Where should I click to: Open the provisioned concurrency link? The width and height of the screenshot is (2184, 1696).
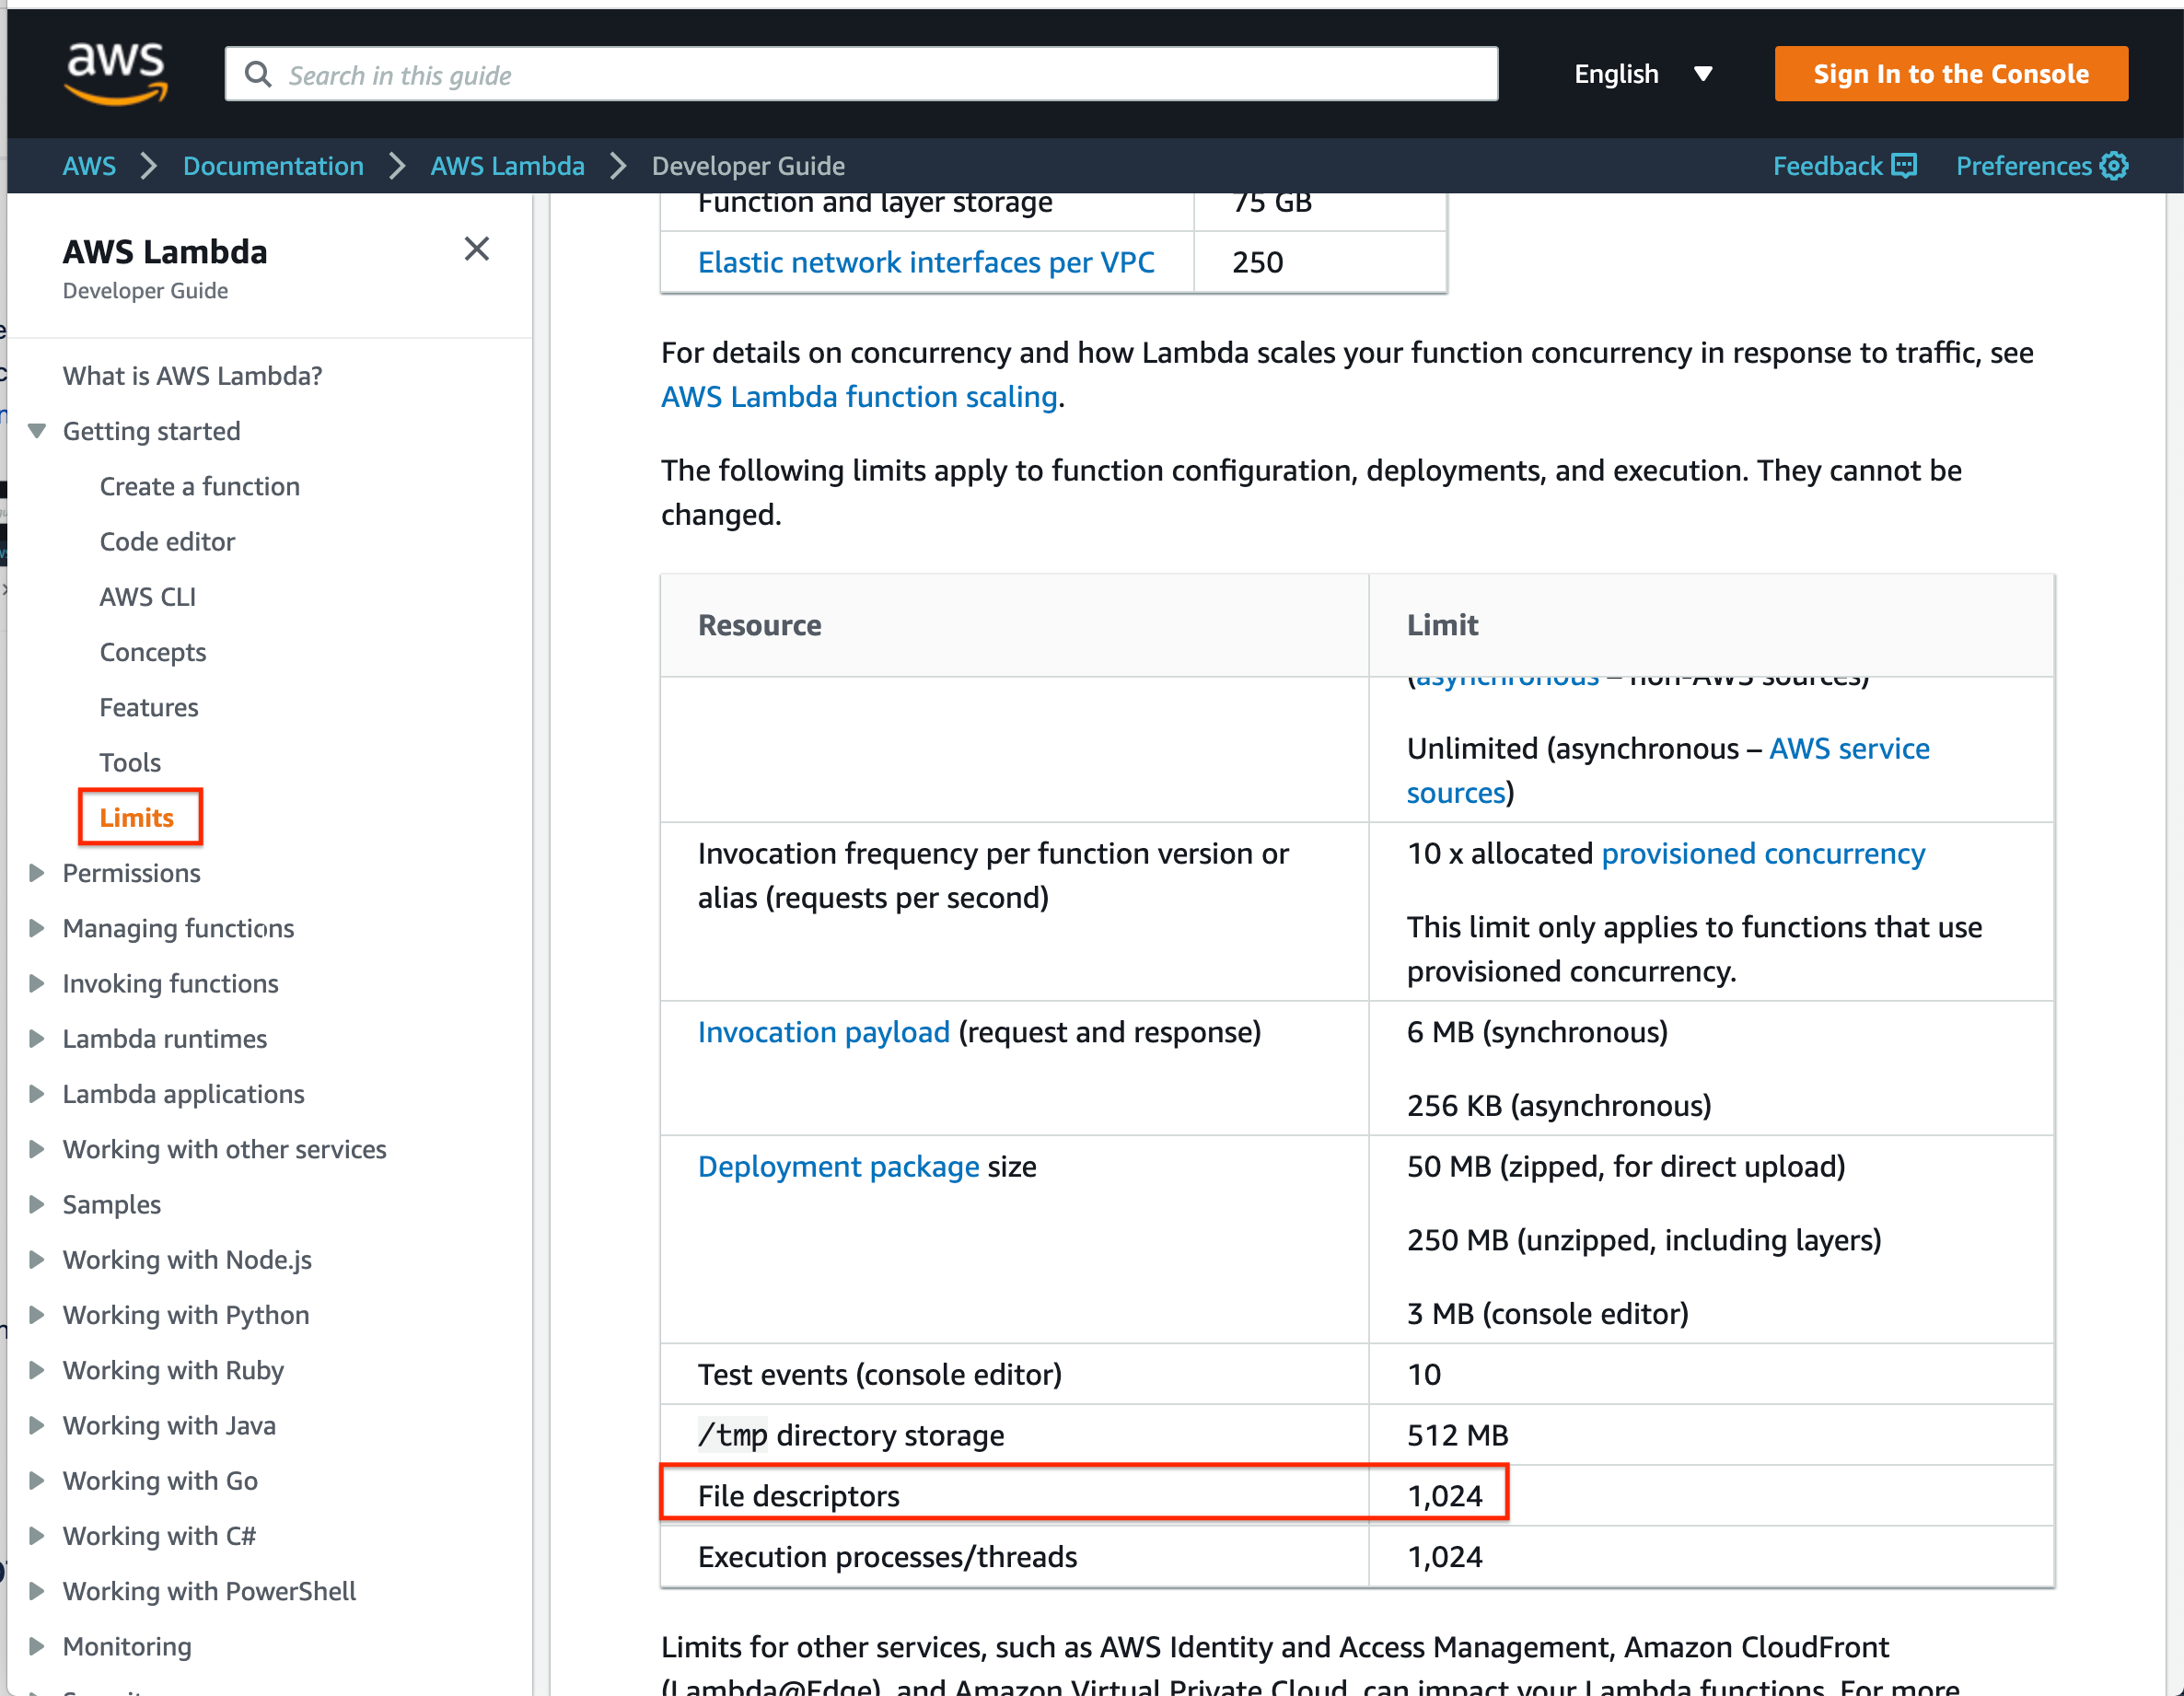tap(1762, 854)
